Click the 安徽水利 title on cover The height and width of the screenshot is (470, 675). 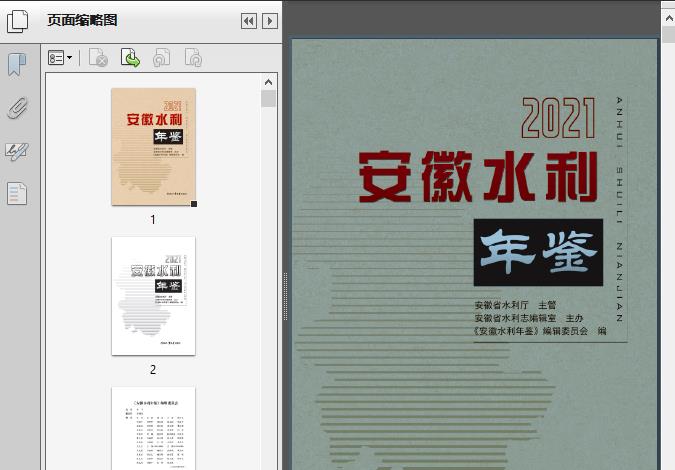tap(478, 176)
